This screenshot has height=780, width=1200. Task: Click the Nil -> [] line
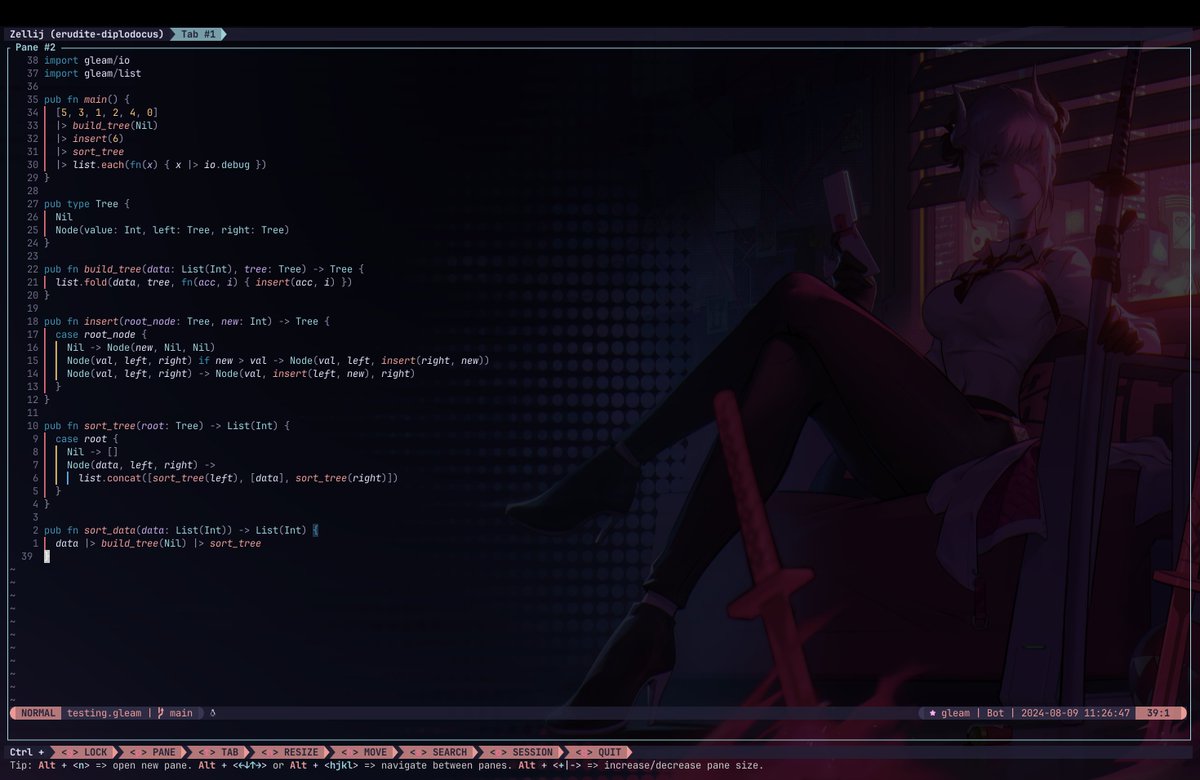[93, 451]
